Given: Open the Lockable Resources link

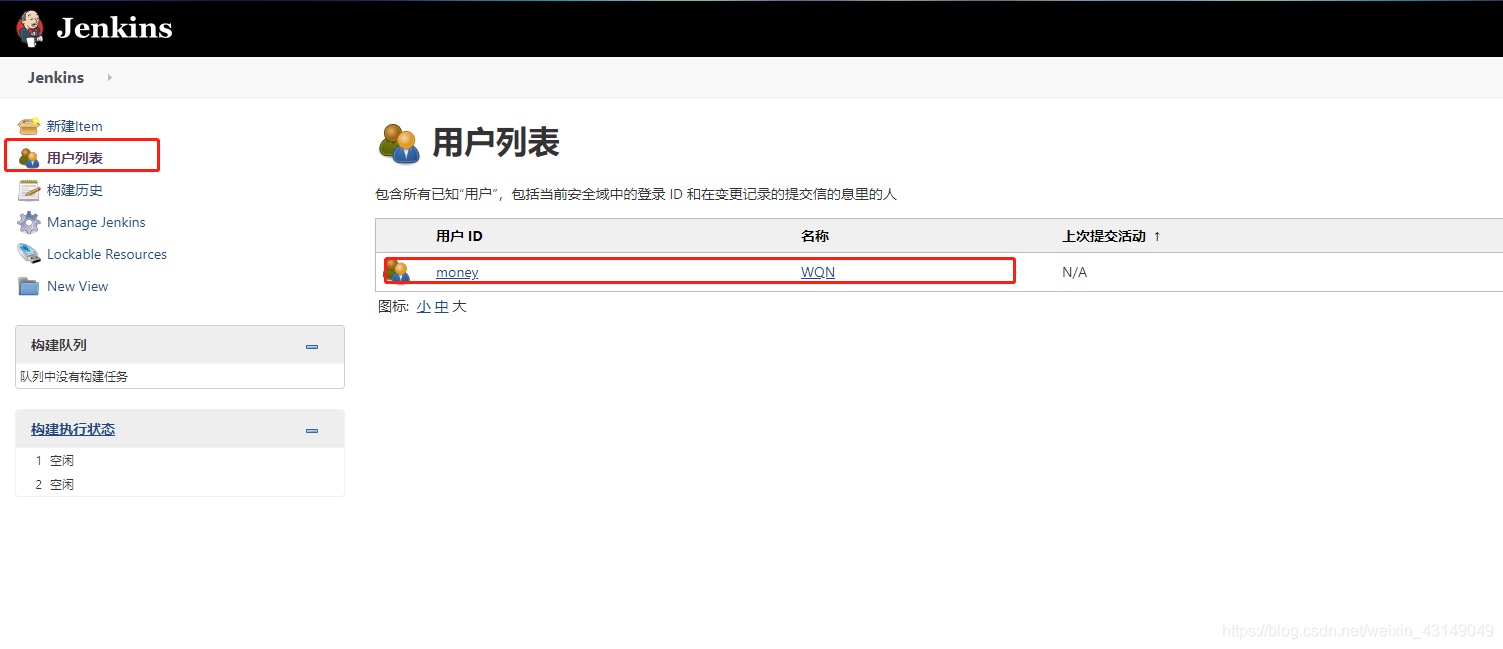Looking at the screenshot, I should tap(107, 254).
